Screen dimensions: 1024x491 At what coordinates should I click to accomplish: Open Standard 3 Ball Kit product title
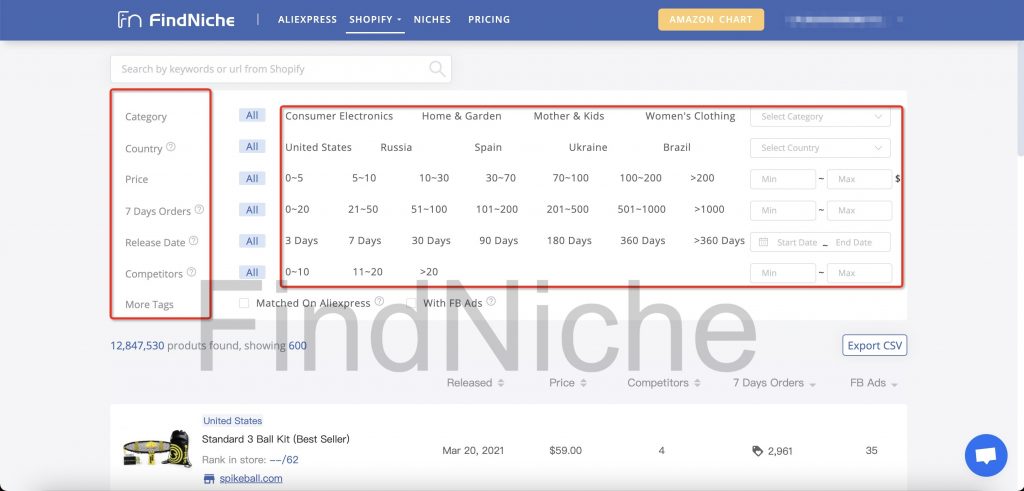(x=276, y=439)
